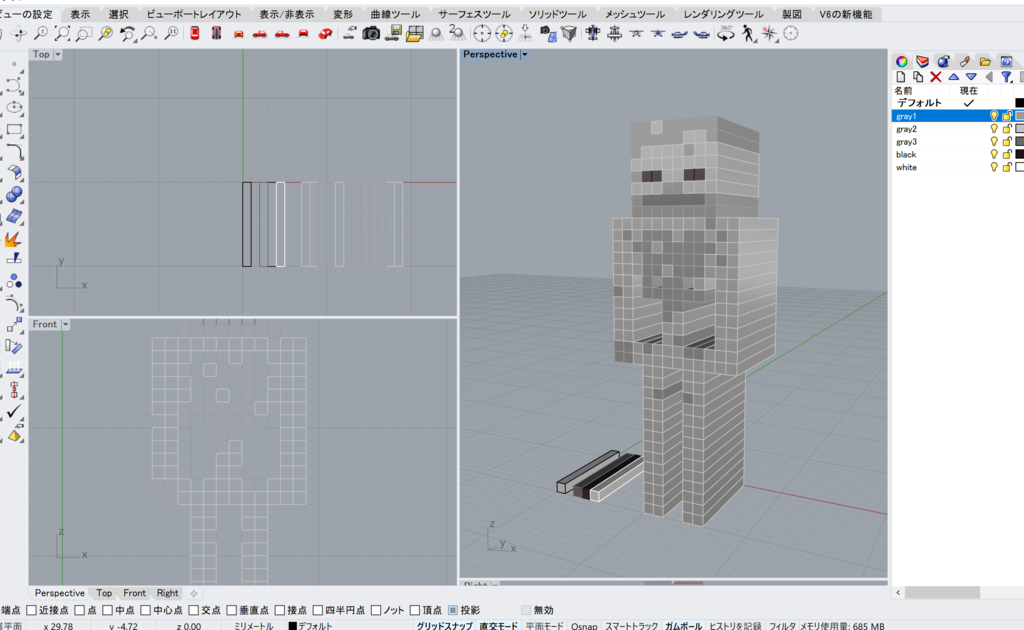Click the ミリメートル units status entry

[253, 625]
